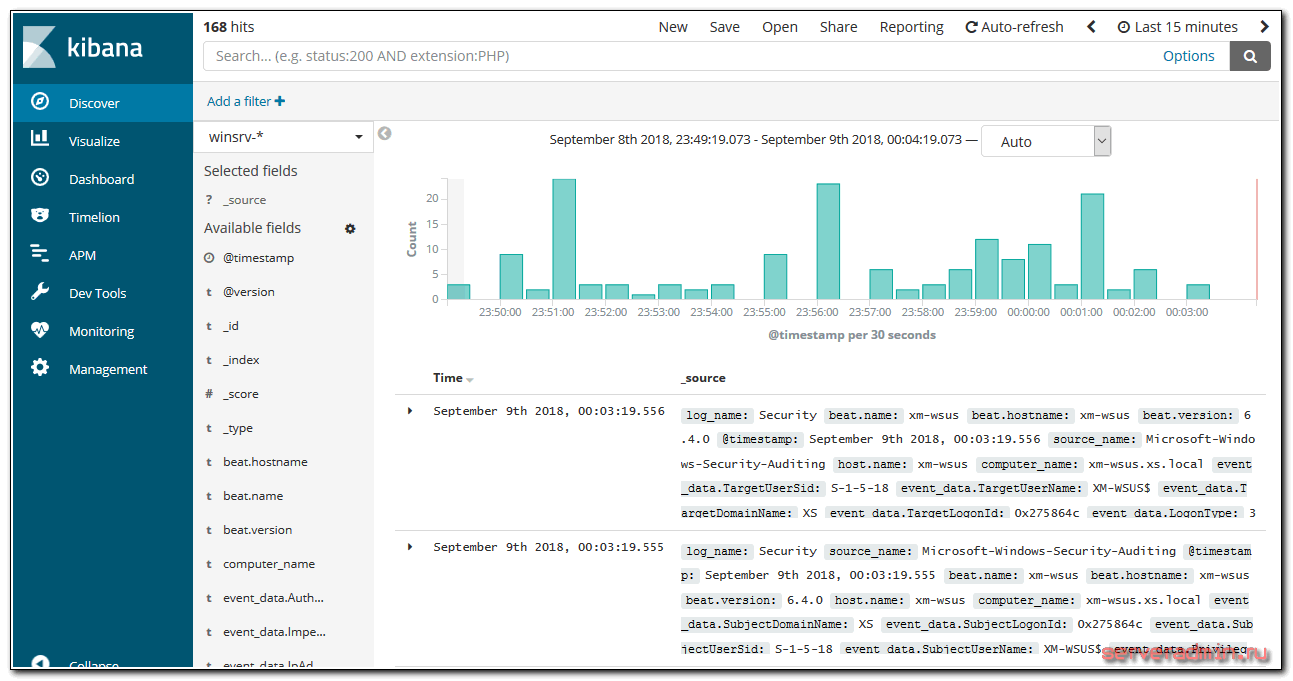Image resolution: width=1293 pixels, height=681 pixels.
Task: Click the search magnifier button
Action: 1250,56
